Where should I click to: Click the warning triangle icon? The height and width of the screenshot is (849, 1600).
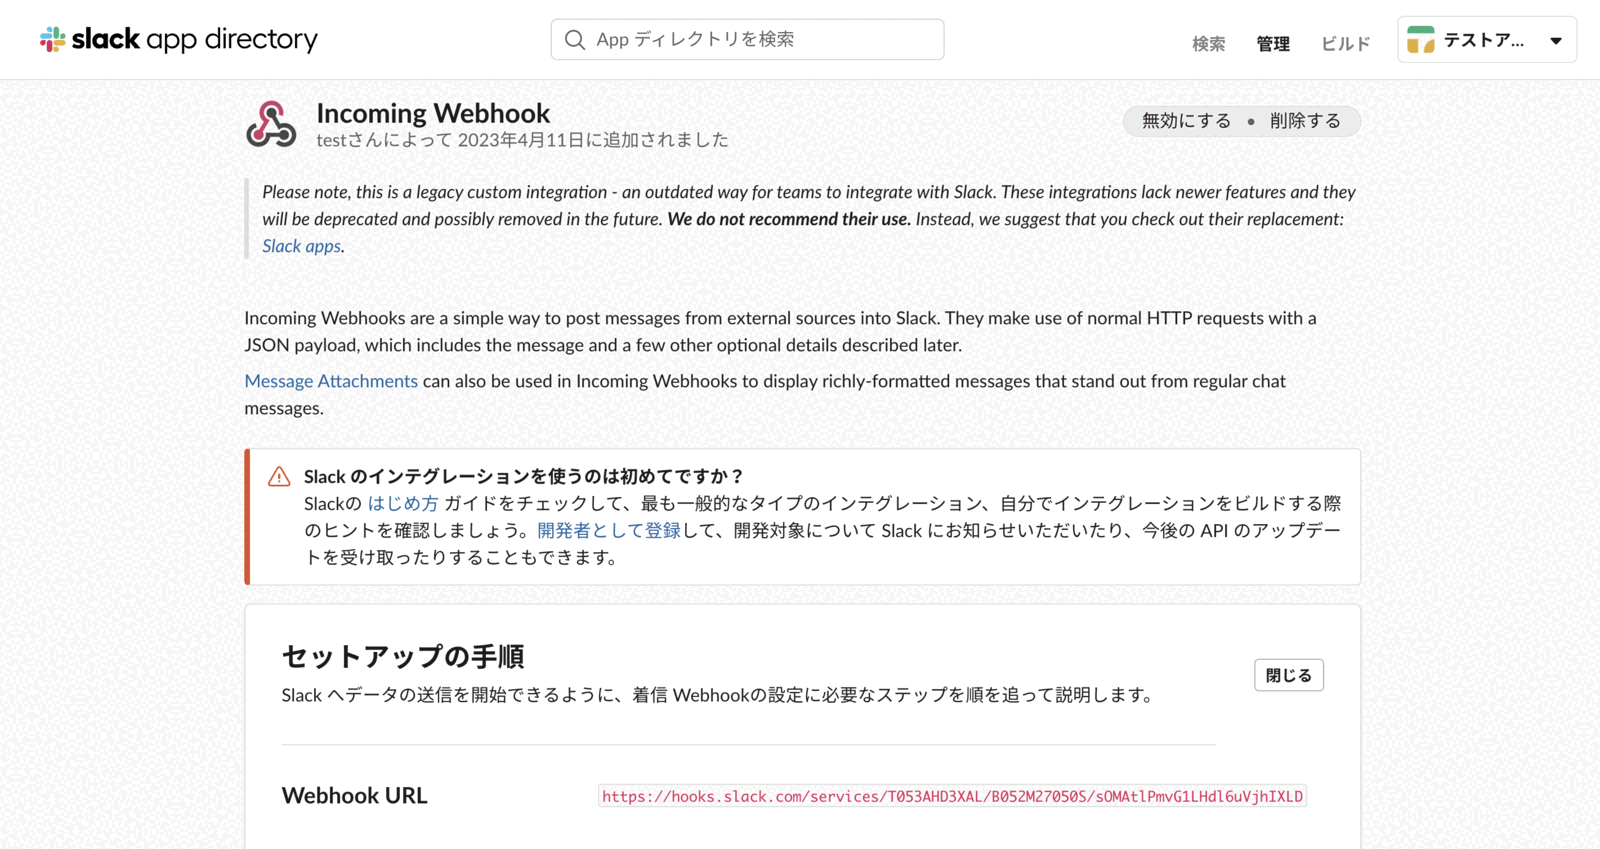pyautogui.click(x=279, y=477)
